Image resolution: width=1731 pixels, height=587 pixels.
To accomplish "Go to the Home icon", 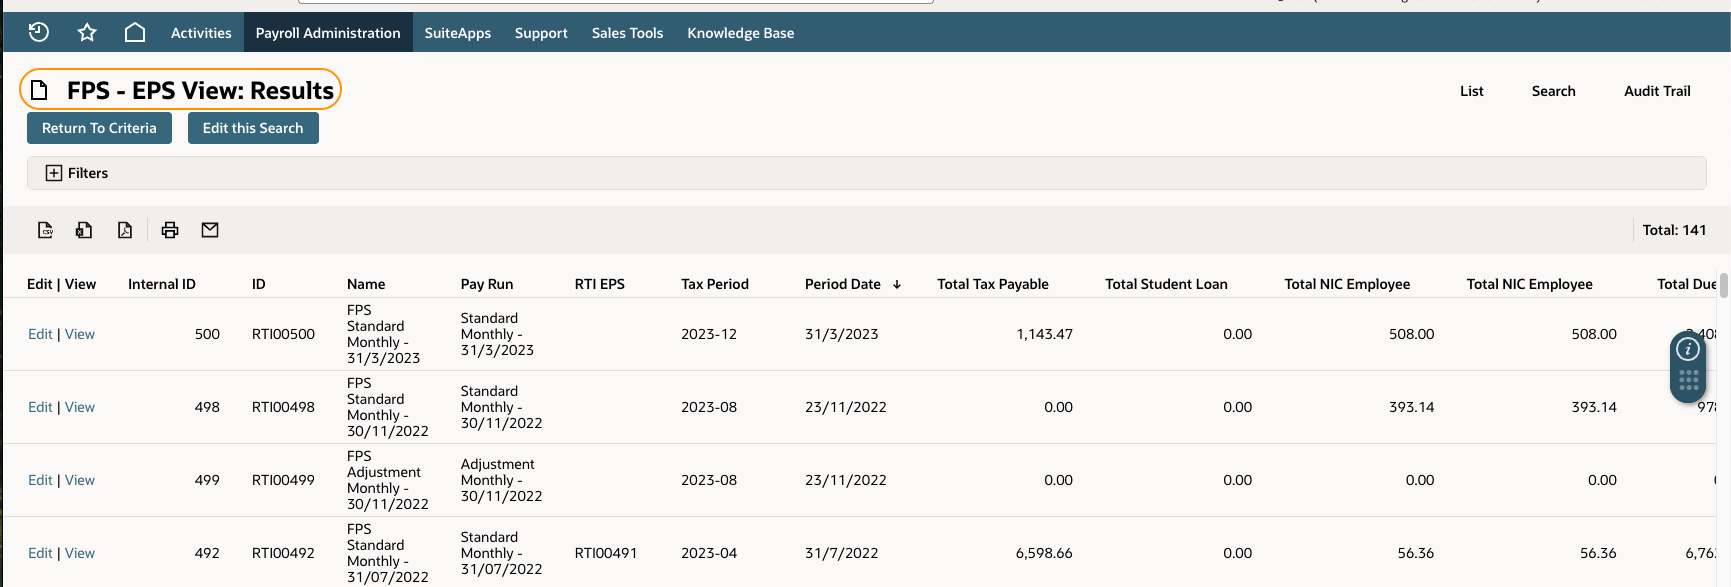I will pyautogui.click(x=135, y=32).
